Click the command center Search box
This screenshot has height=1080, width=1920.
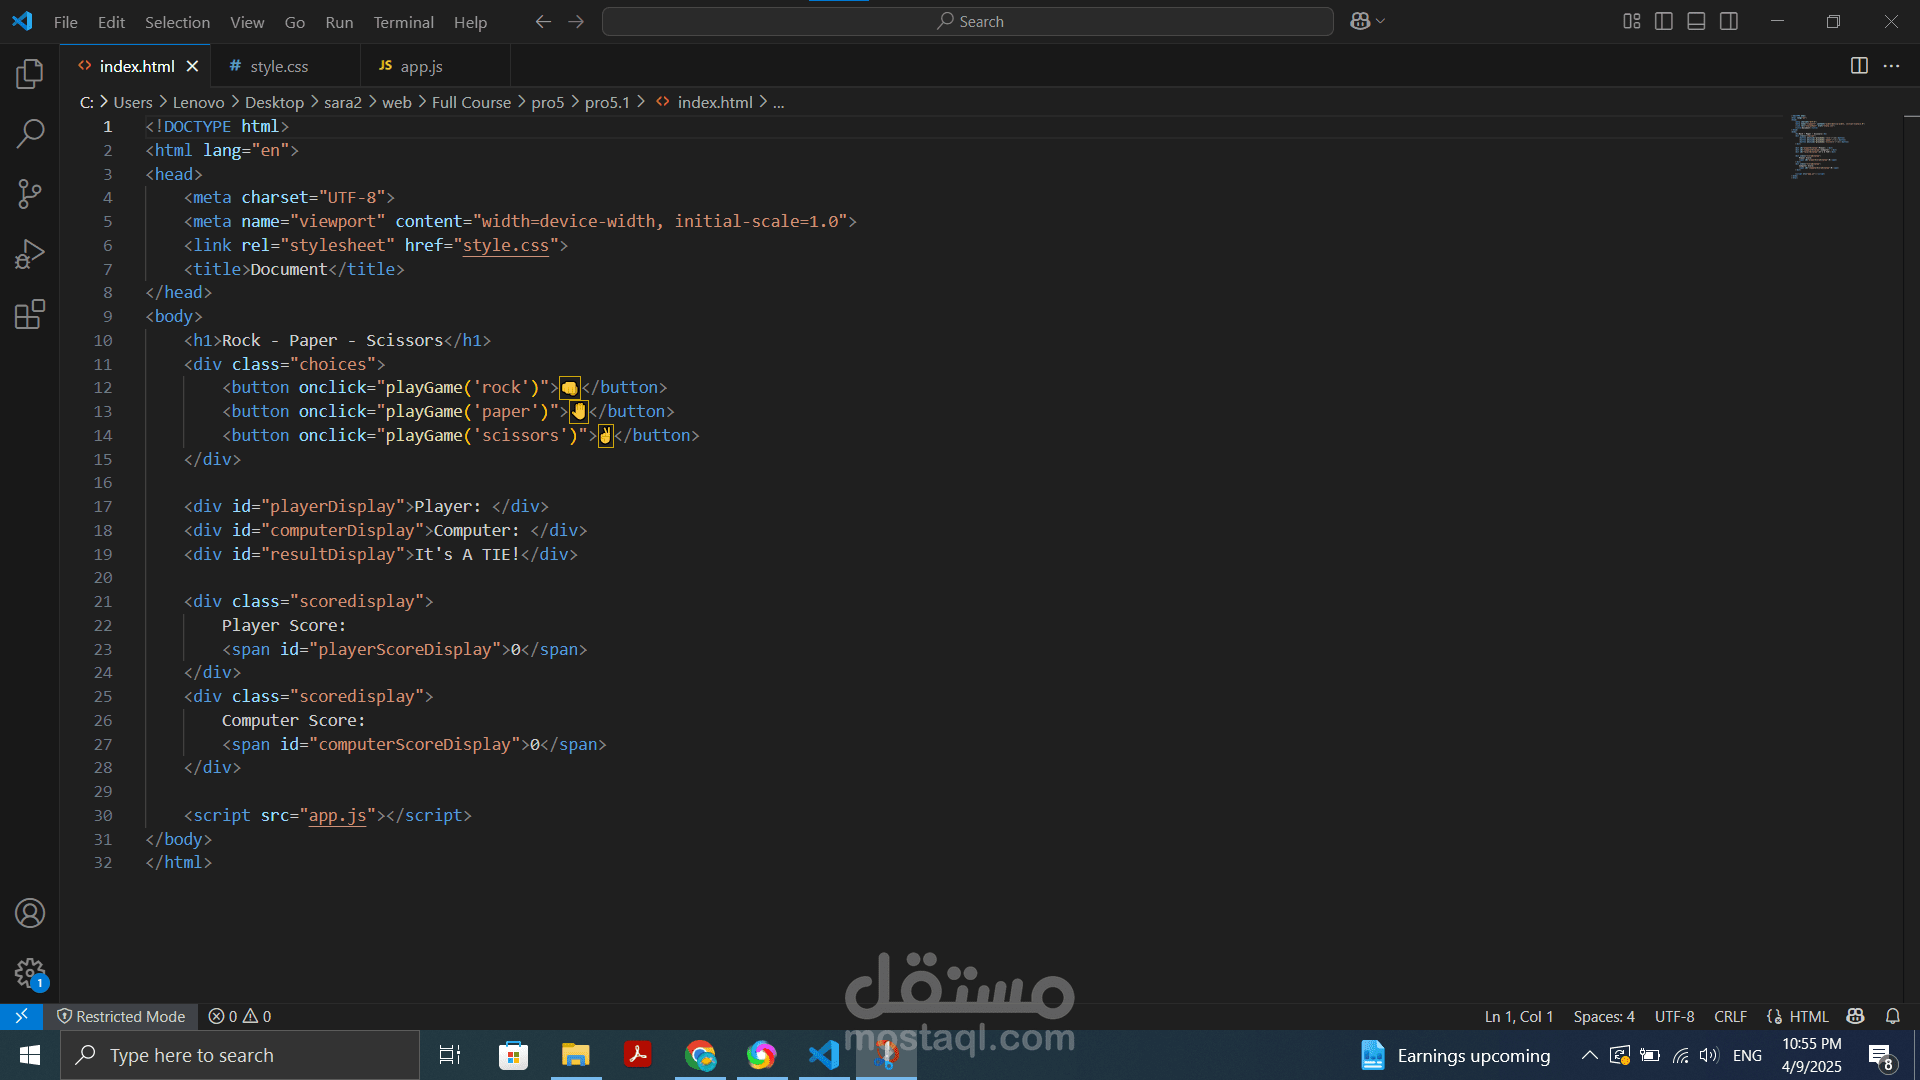(x=968, y=21)
